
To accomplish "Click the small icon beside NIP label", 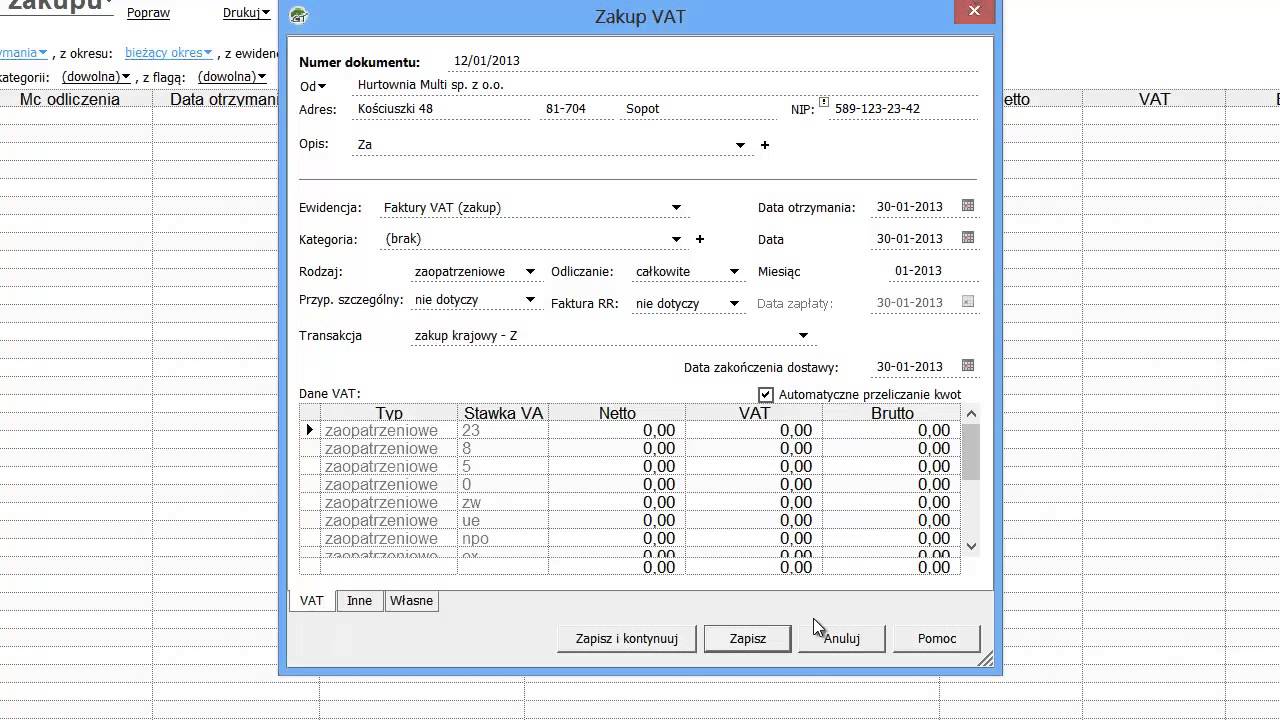I will click(824, 102).
